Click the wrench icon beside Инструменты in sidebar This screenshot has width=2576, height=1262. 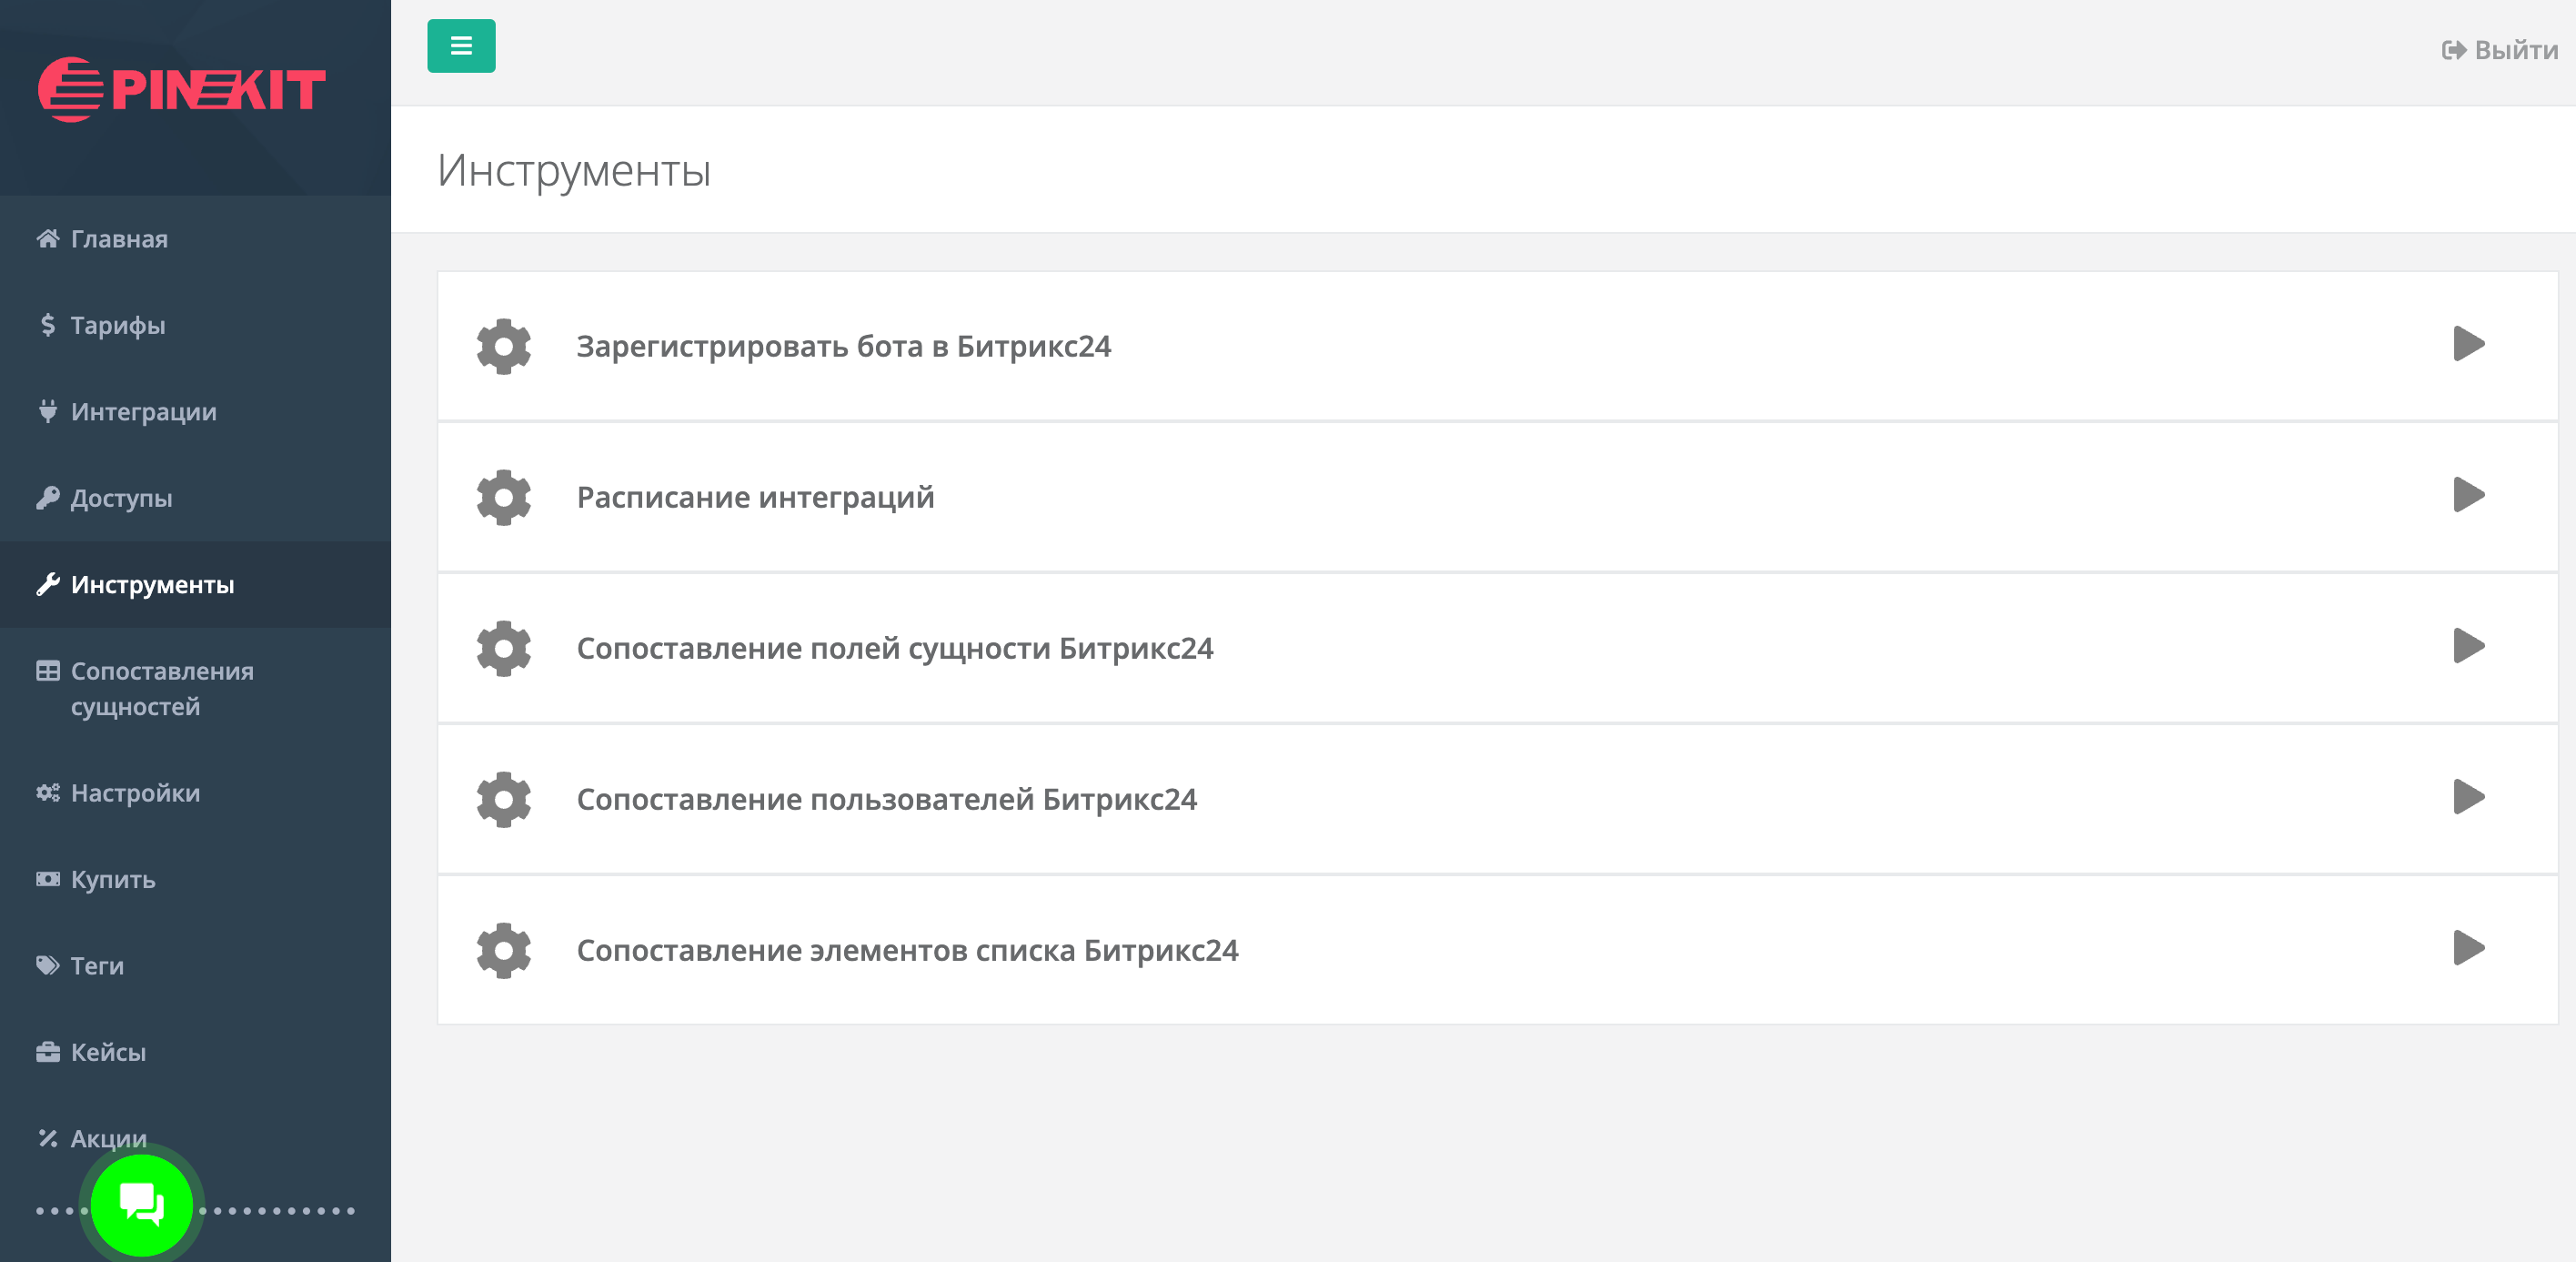[47, 584]
